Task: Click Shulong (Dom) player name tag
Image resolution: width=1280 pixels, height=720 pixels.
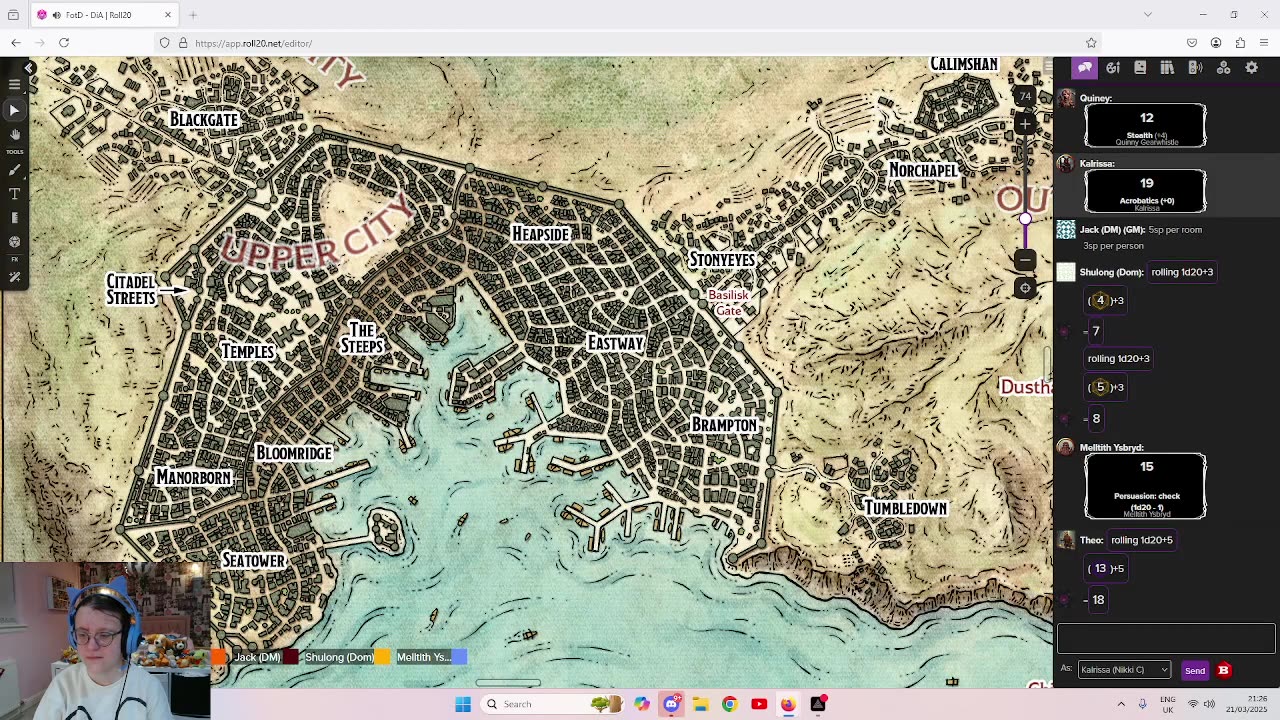Action: pyautogui.click(x=338, y=657)
